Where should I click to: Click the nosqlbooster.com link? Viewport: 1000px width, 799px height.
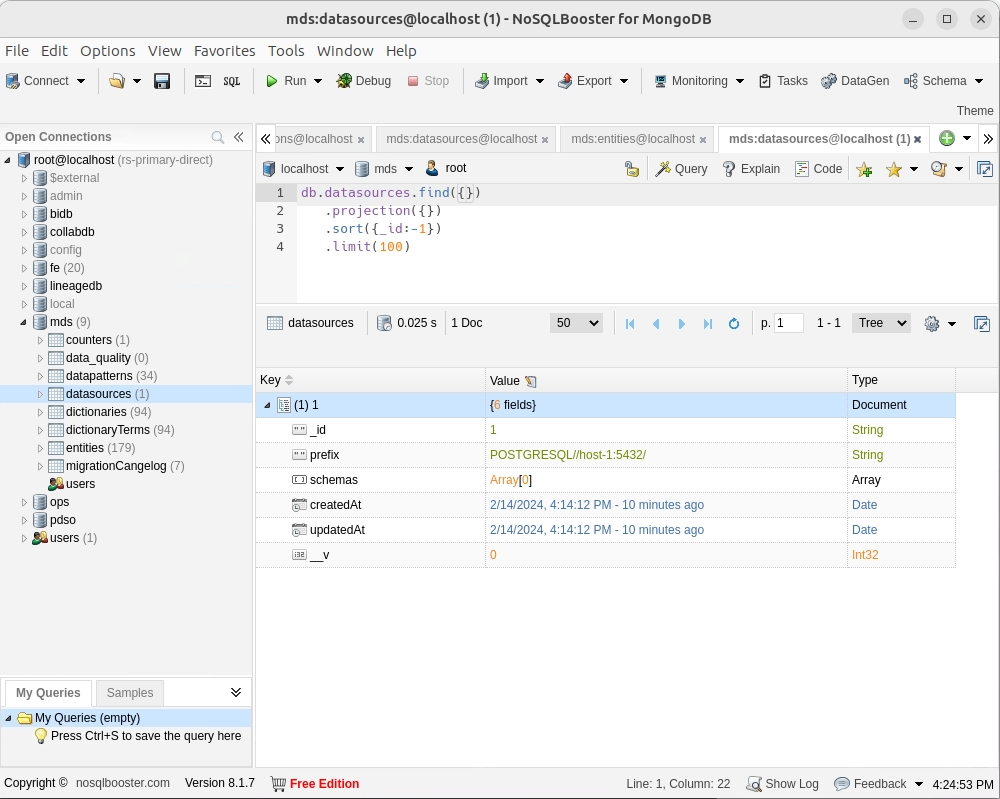(x=123, y=783)
